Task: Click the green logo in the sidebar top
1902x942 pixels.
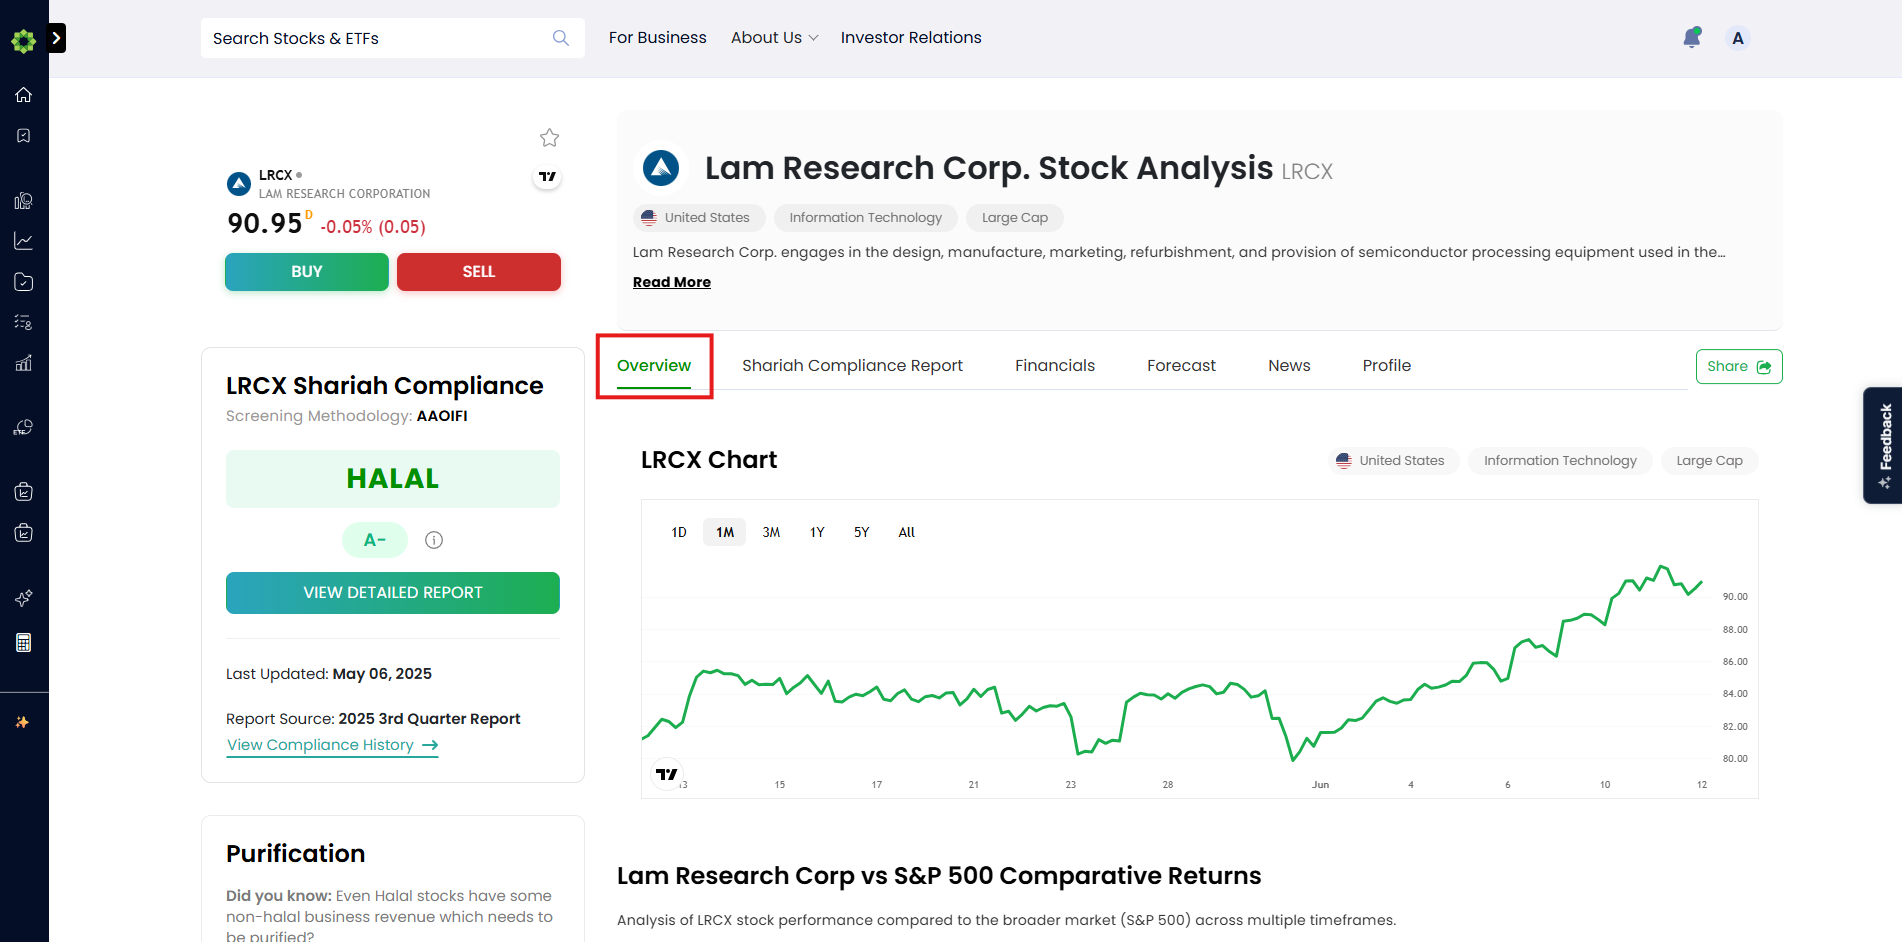Action: coord(24,41)
